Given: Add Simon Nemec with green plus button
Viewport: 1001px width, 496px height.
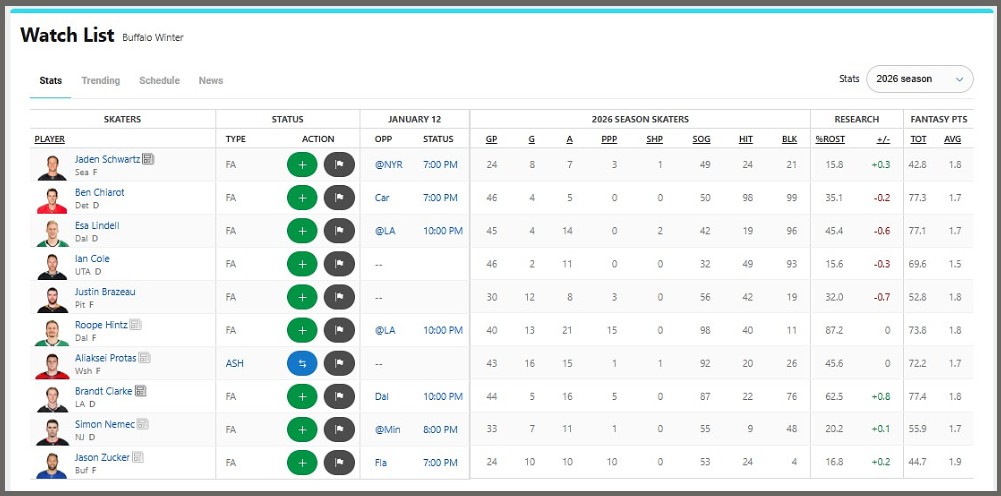Looking at the screenshot, I should [302, 430].
